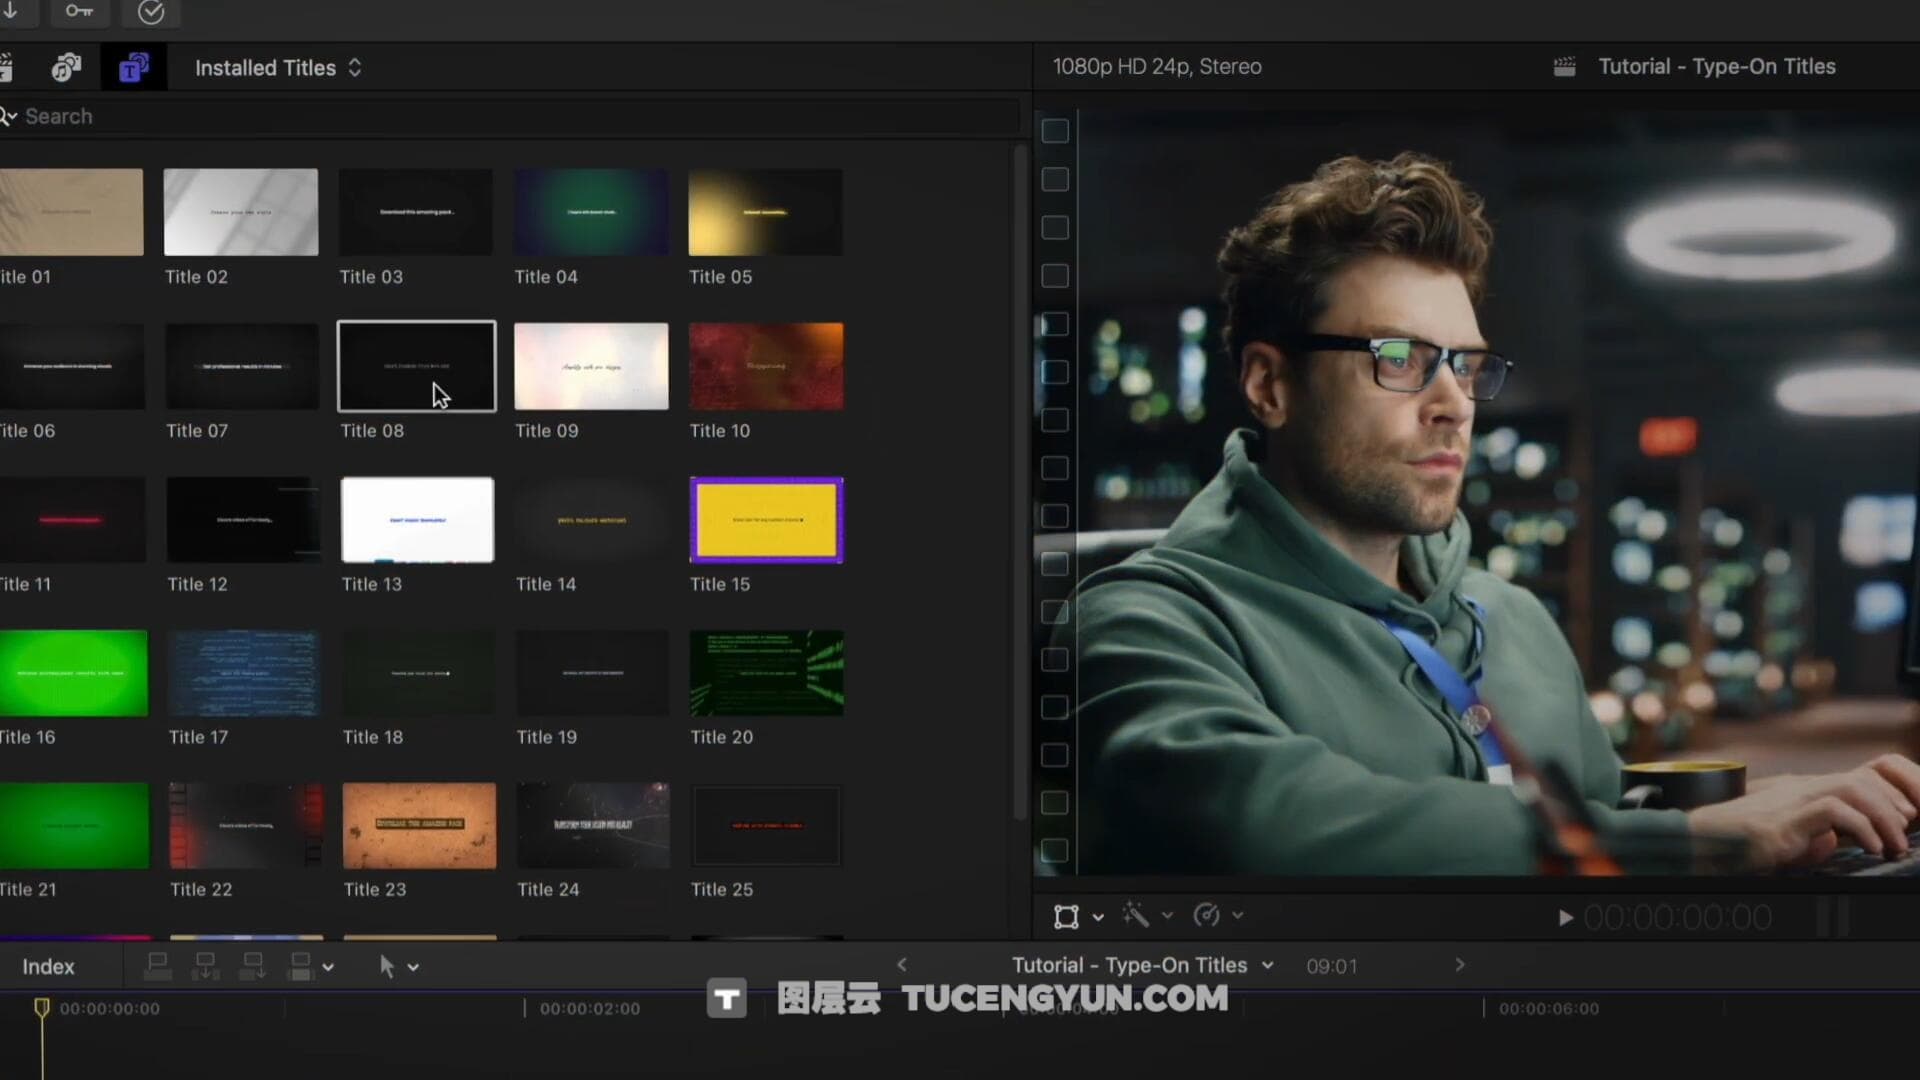Open the timeline Index
This screenshot has height=1080, width=1920.
pyautogui.click(x=48, y=967)
